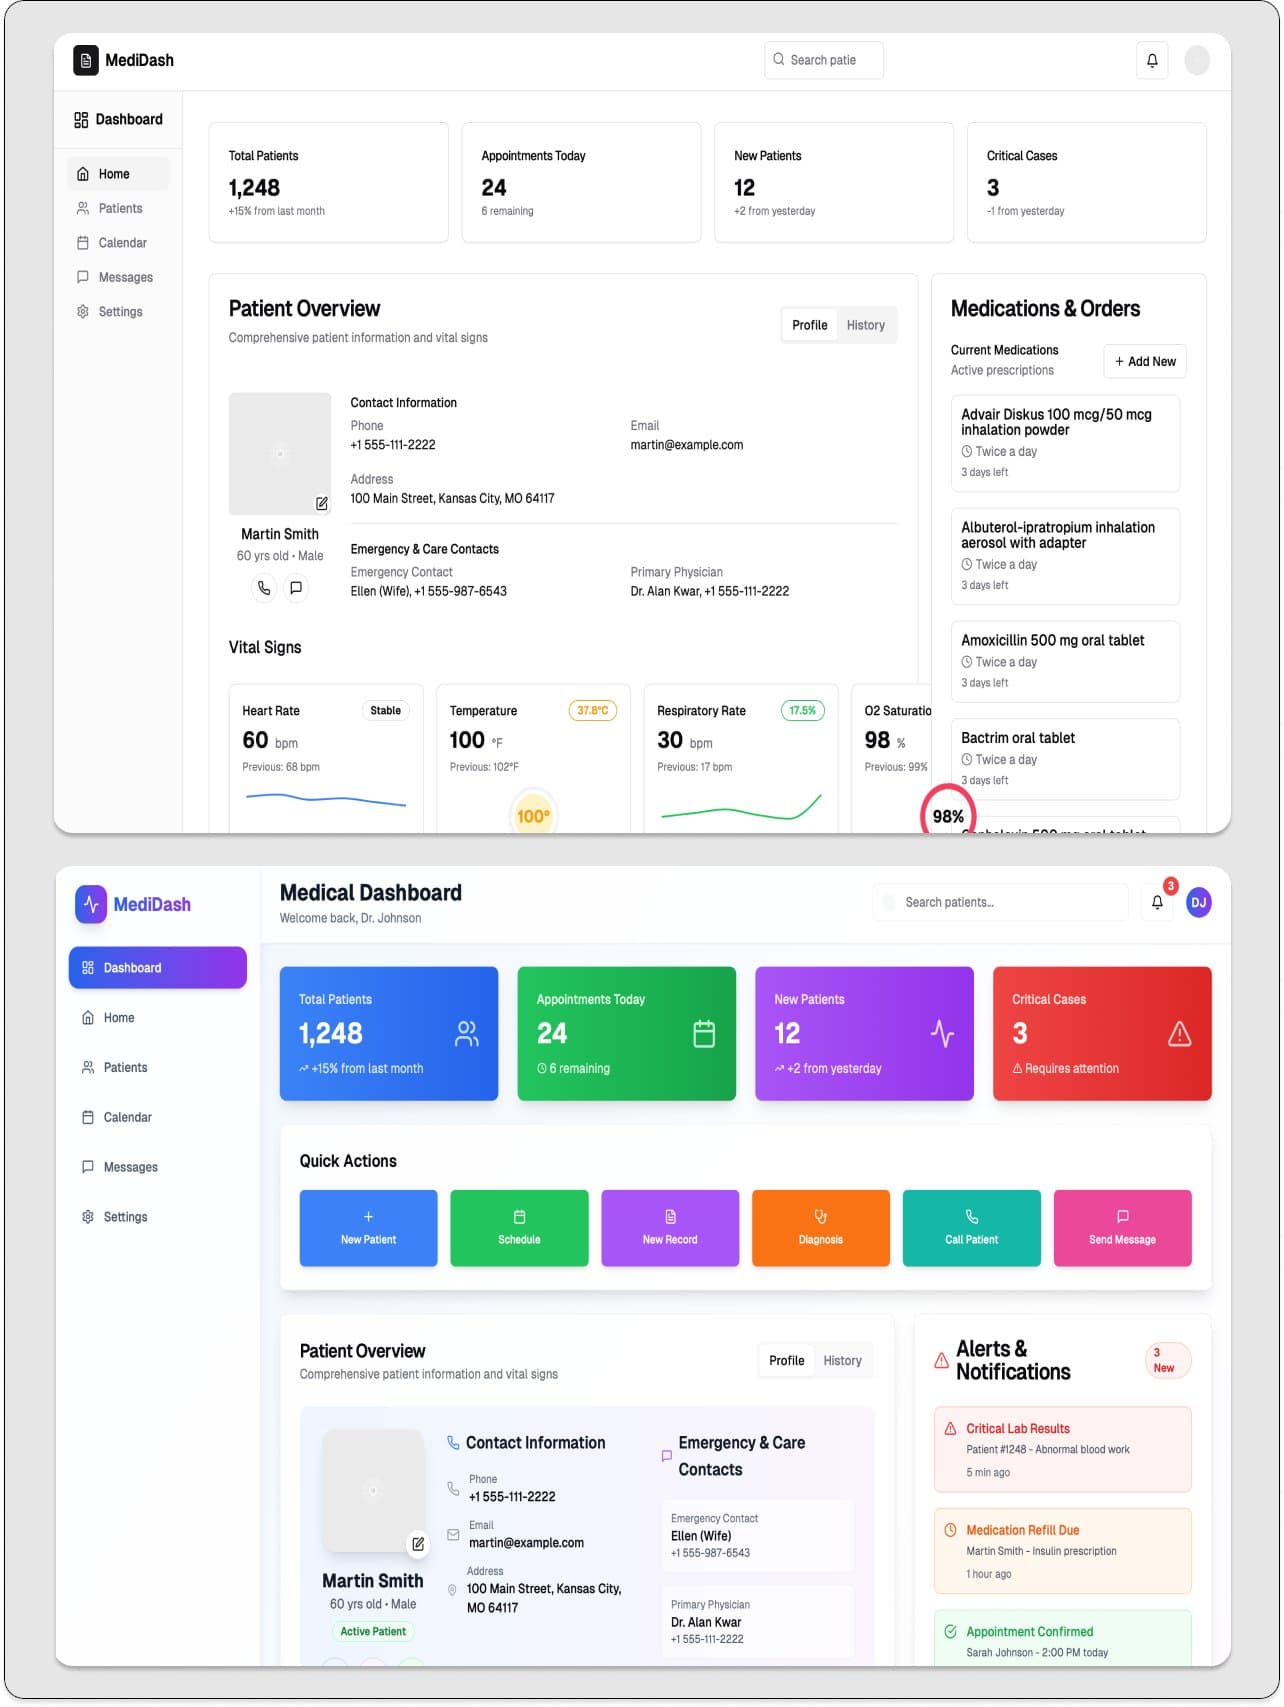The height and width of the screenshot is (1707, 1284).
Task: Select Profile tab in top Patient Overview
Action: tap(809, 325)
